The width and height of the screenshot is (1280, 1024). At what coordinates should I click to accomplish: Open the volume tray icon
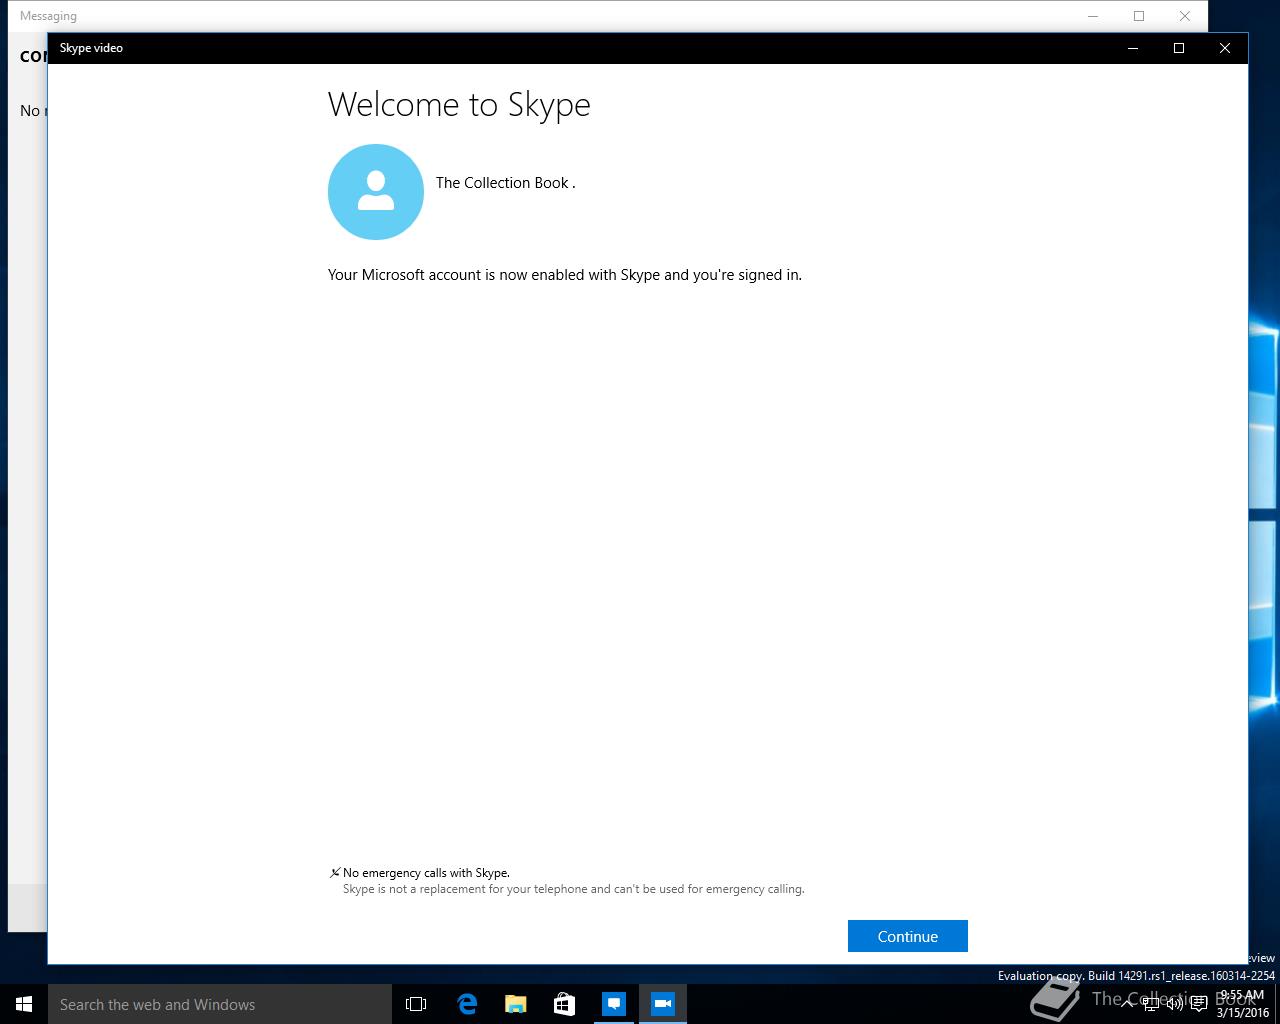[1175, 1004]
